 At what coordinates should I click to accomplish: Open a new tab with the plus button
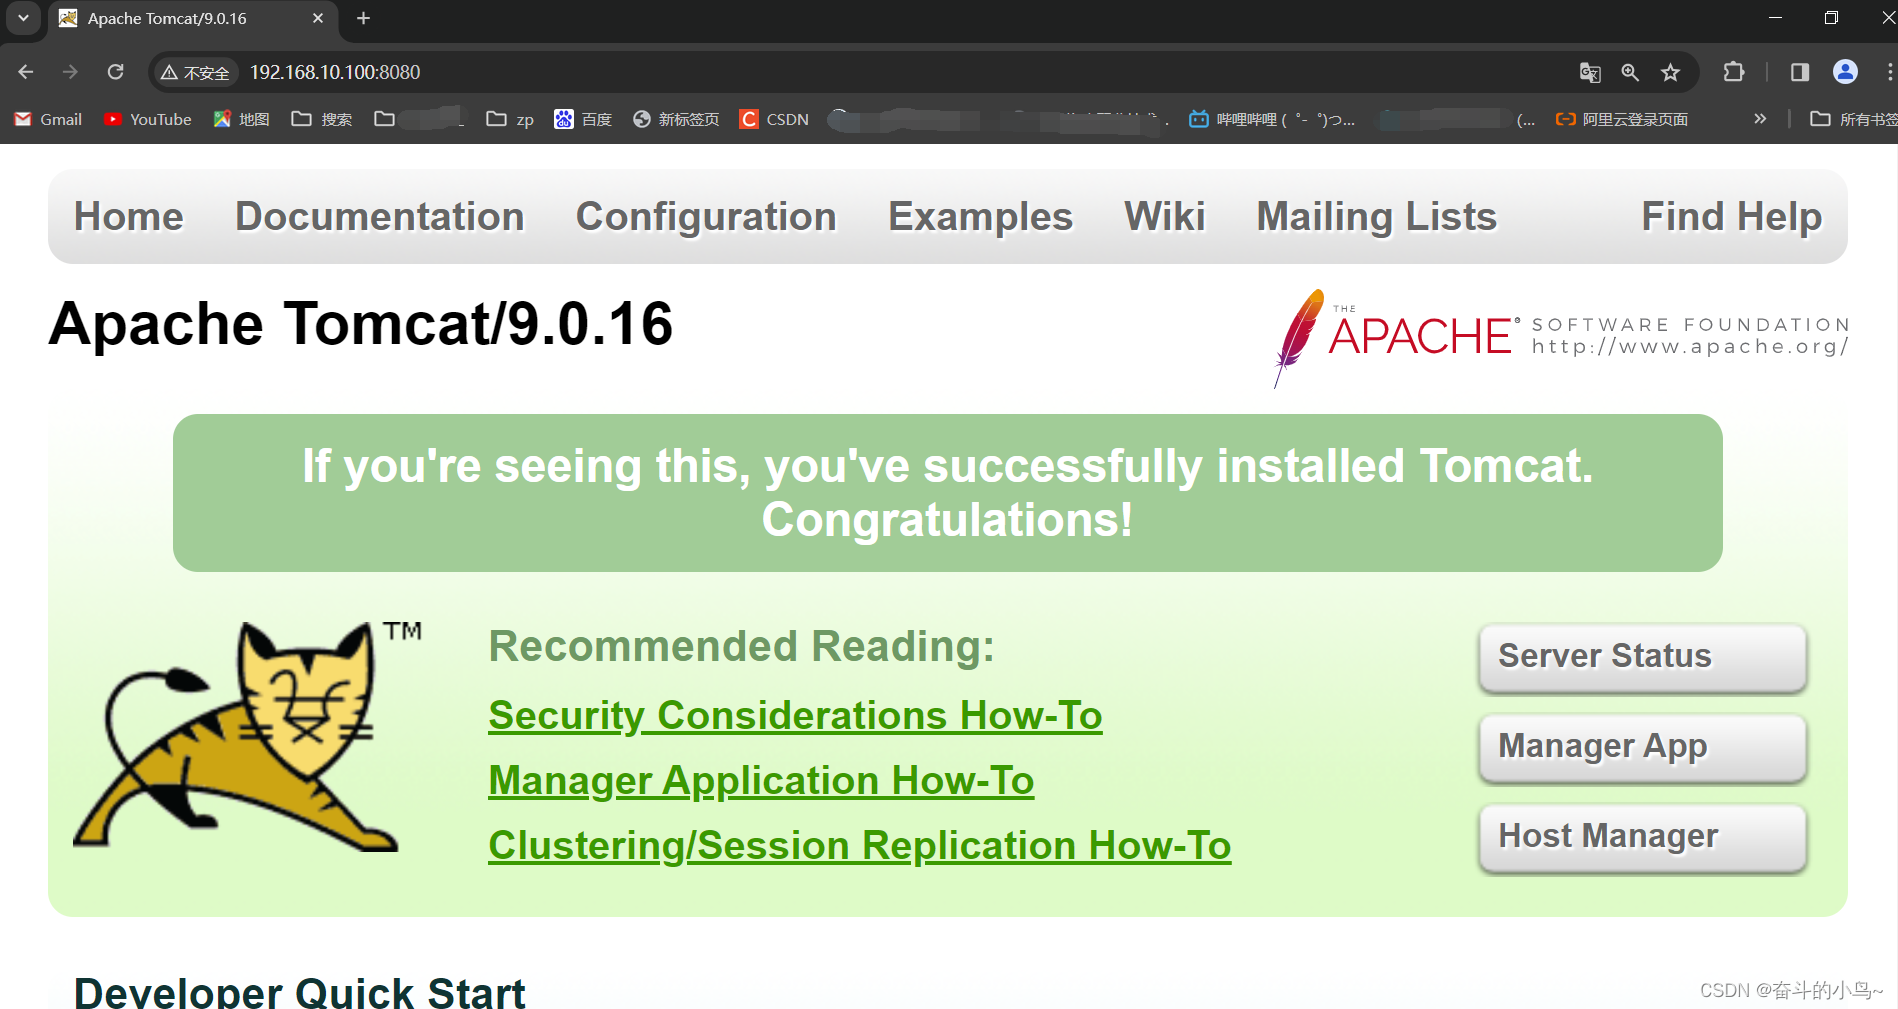pos(364,18)
